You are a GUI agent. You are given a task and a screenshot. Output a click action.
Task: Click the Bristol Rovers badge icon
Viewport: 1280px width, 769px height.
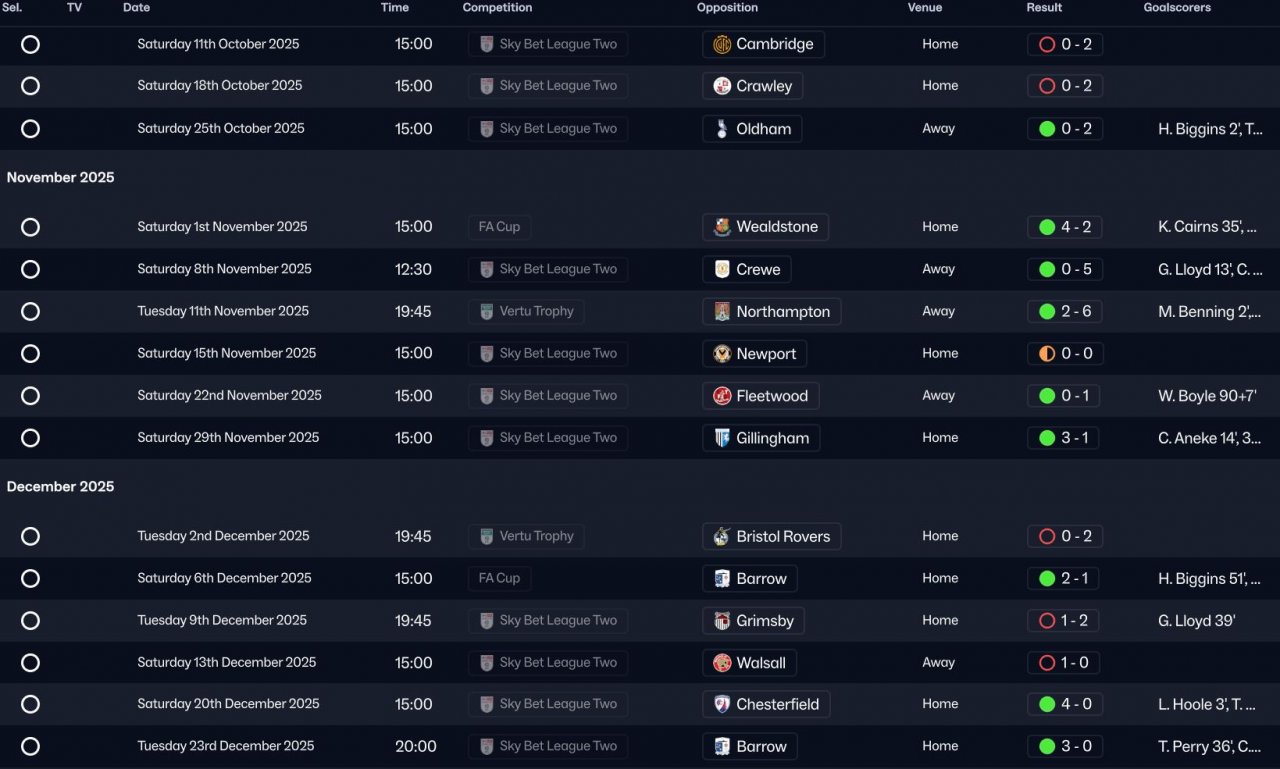722,537
